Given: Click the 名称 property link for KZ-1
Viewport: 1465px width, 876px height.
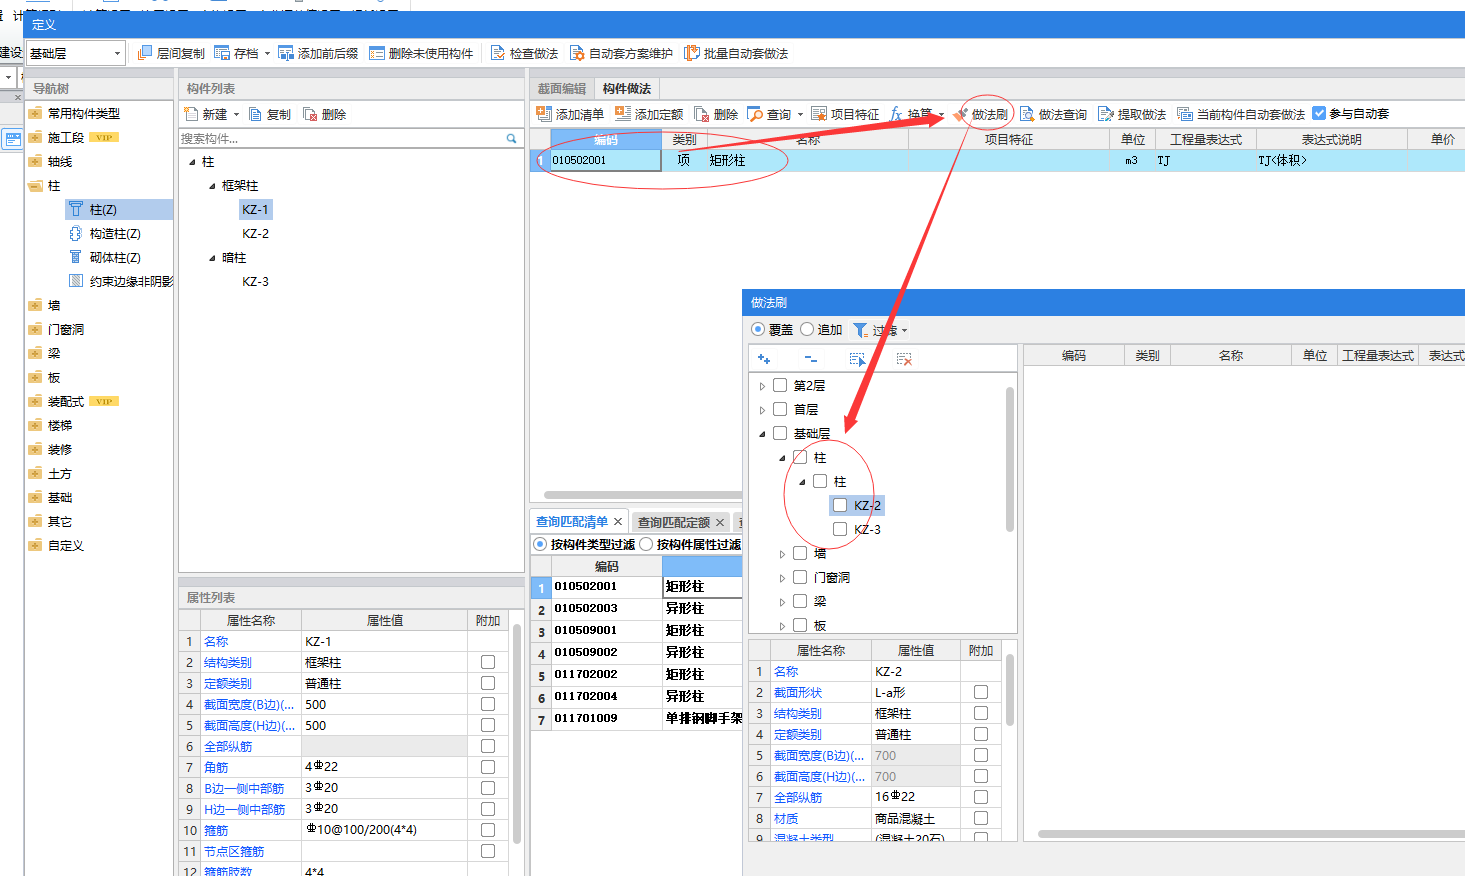Looking at the screenshot, I should (x=216, y=641).
